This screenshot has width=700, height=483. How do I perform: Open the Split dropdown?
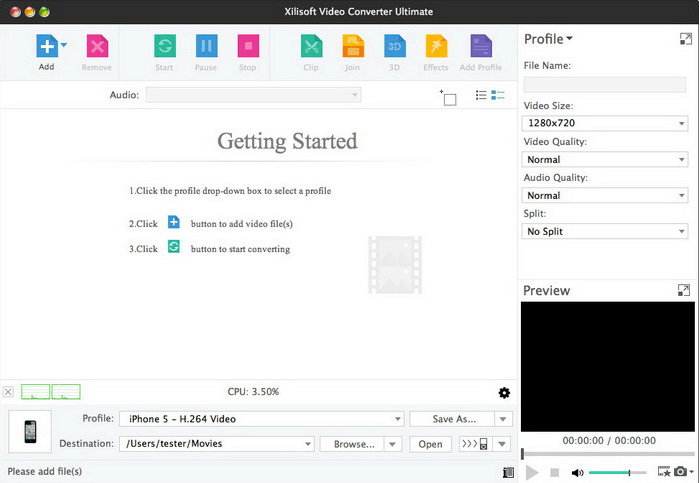604,231
